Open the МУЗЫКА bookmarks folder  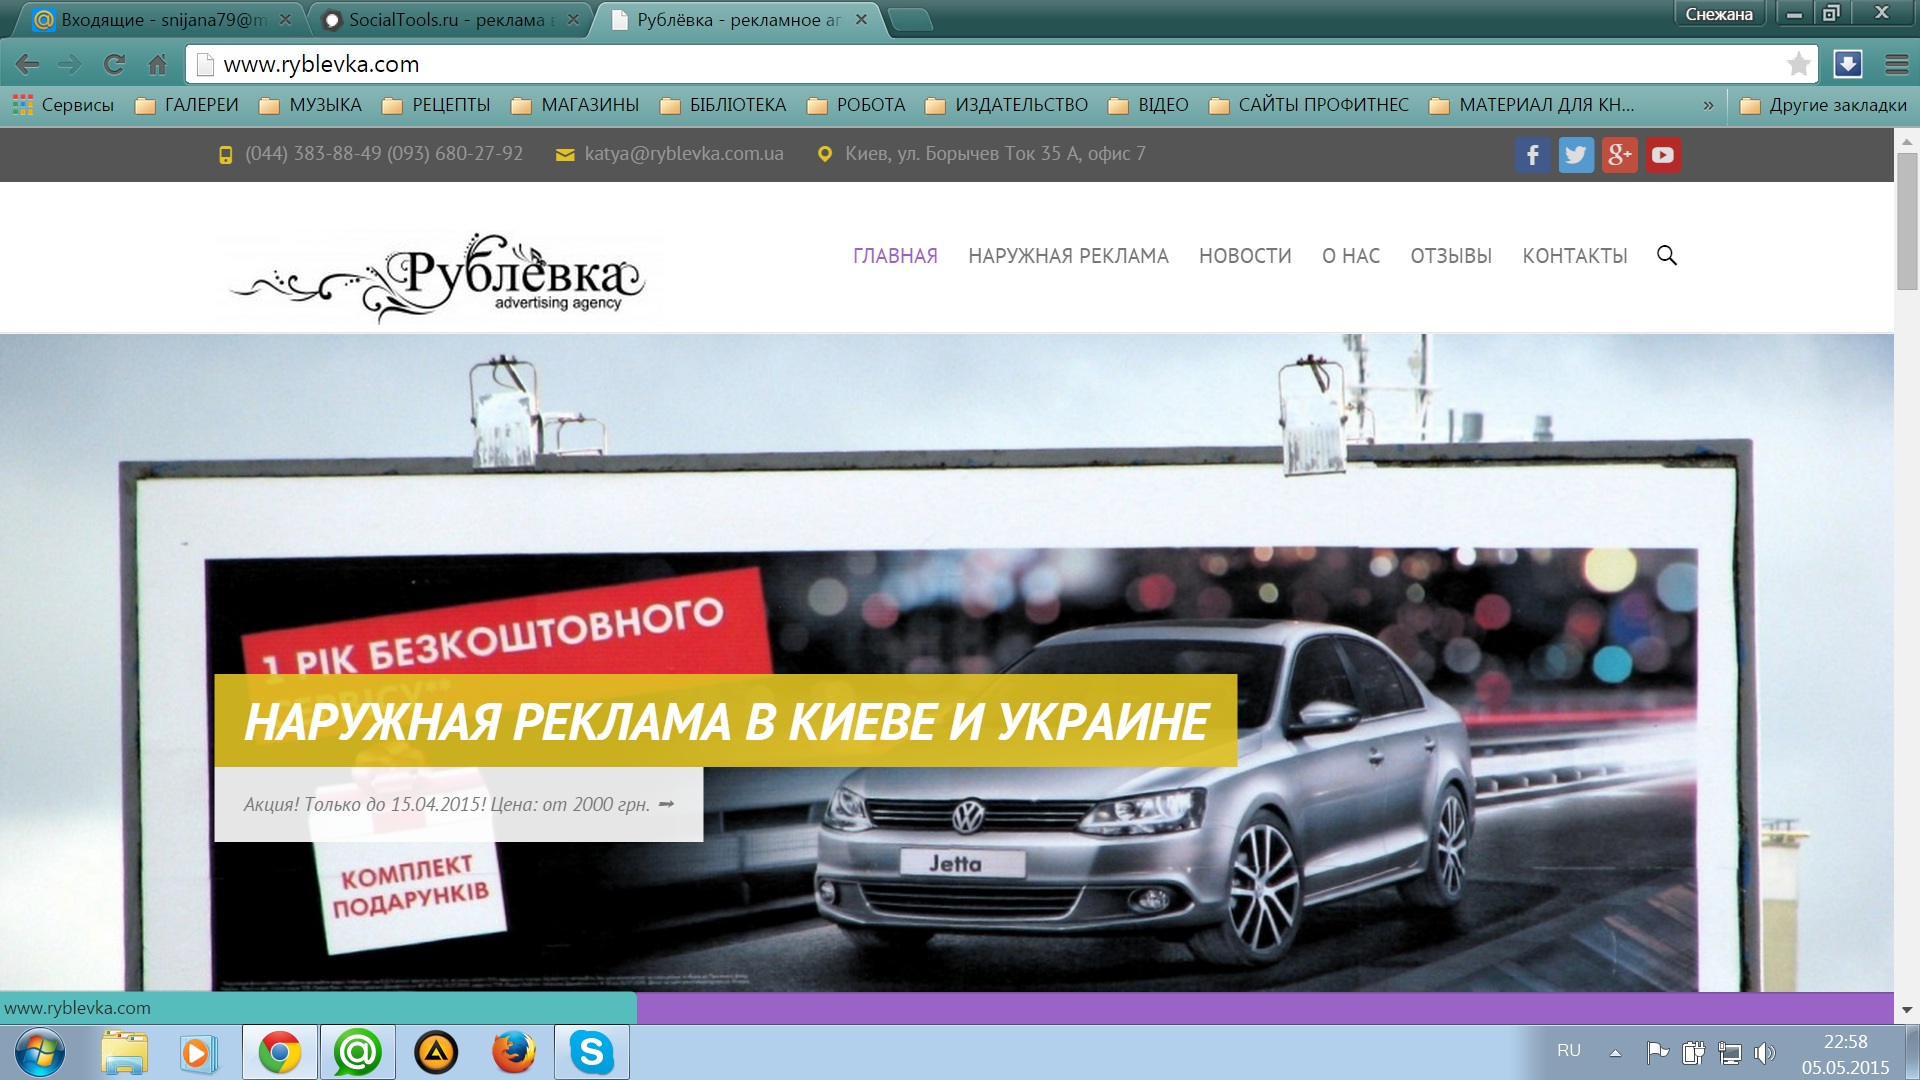coord(310,105)
